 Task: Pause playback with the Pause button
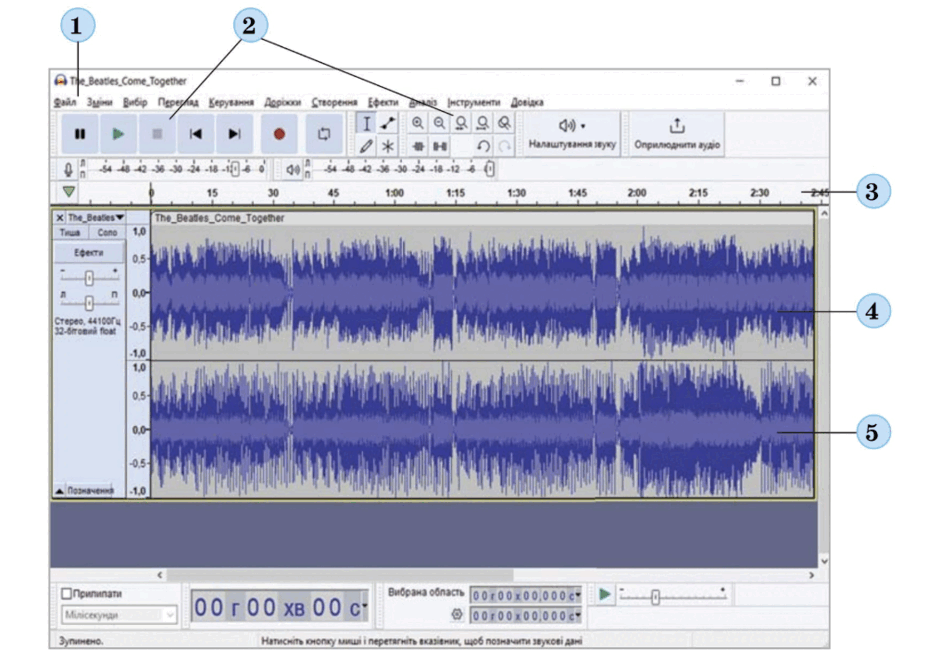click(80, 134)
